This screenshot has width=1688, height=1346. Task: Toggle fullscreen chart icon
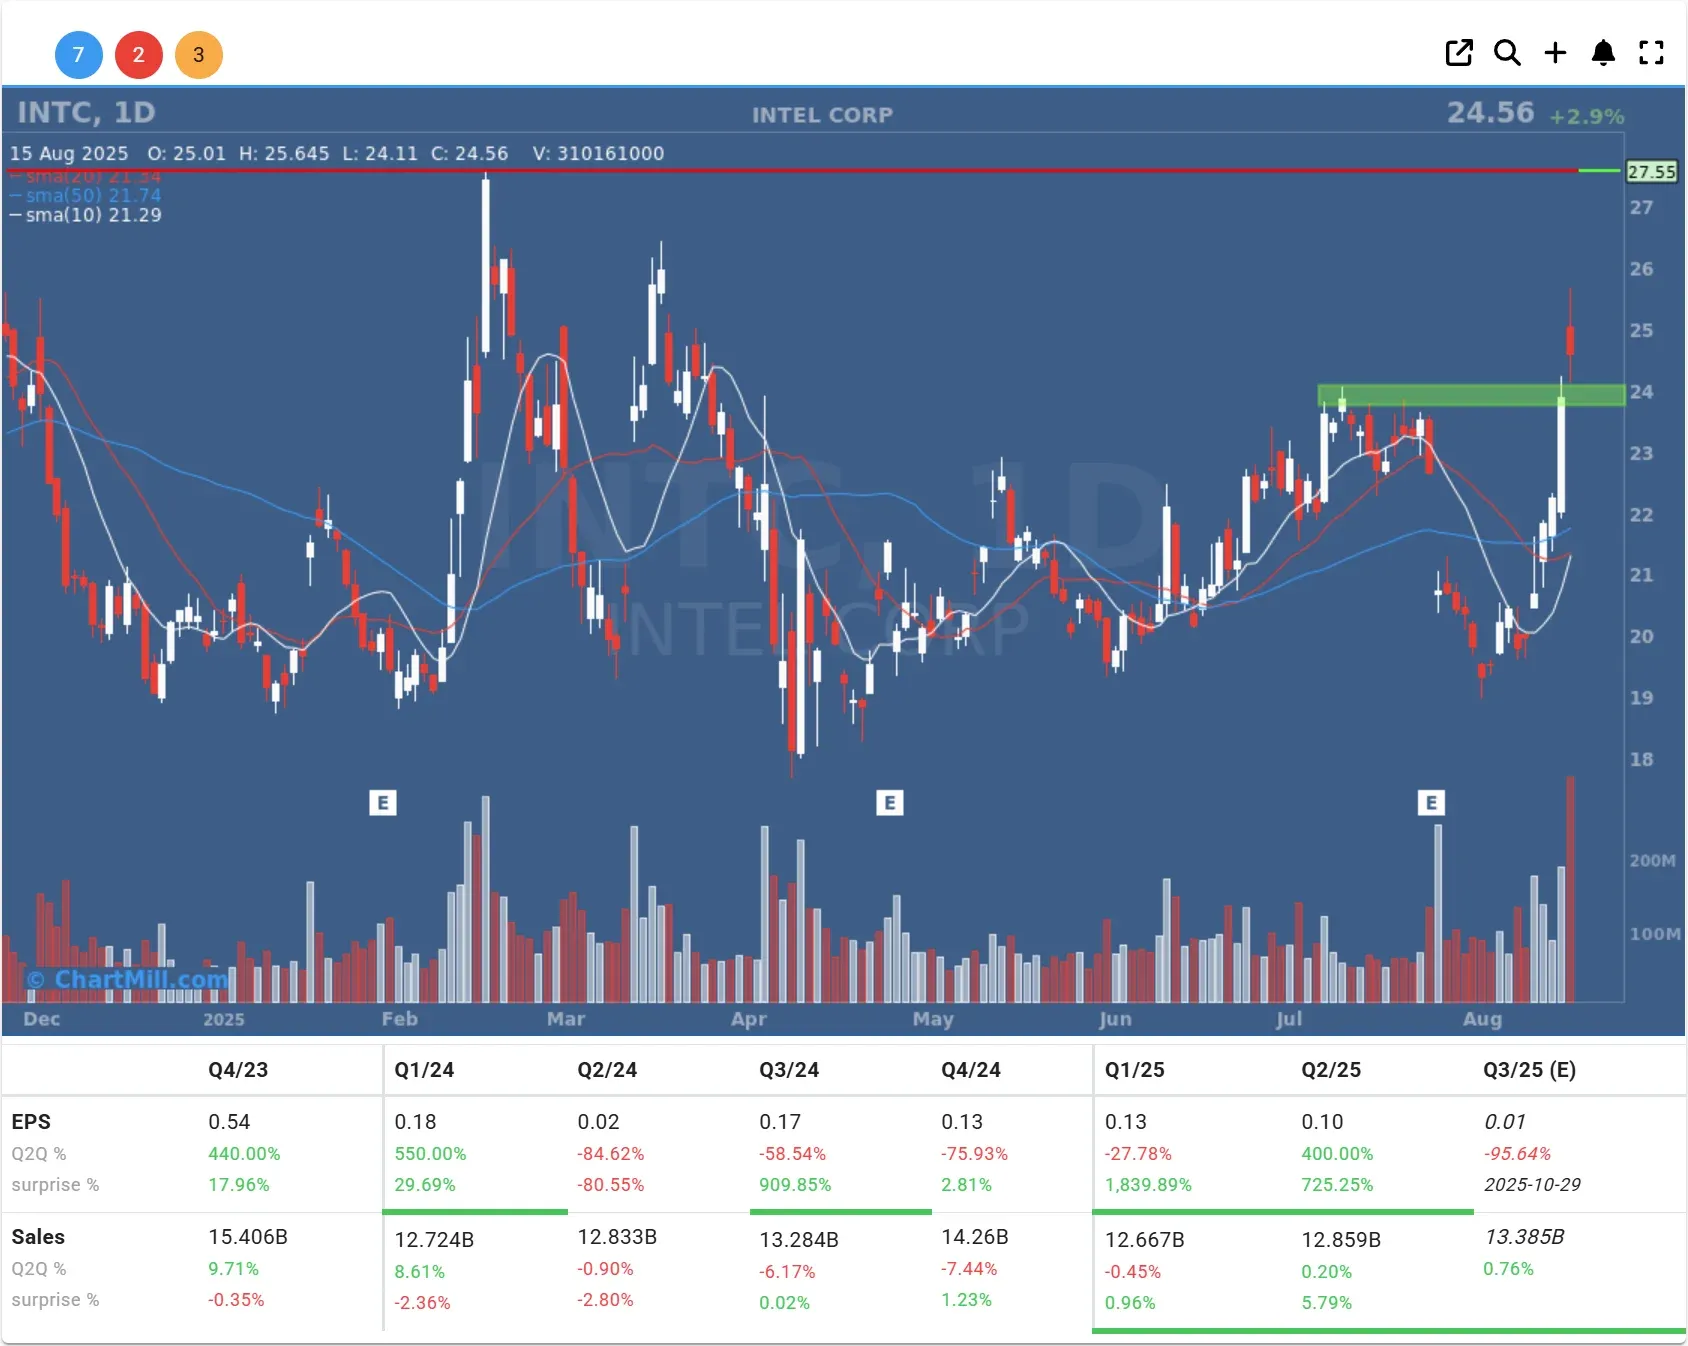pos(1651,53)
